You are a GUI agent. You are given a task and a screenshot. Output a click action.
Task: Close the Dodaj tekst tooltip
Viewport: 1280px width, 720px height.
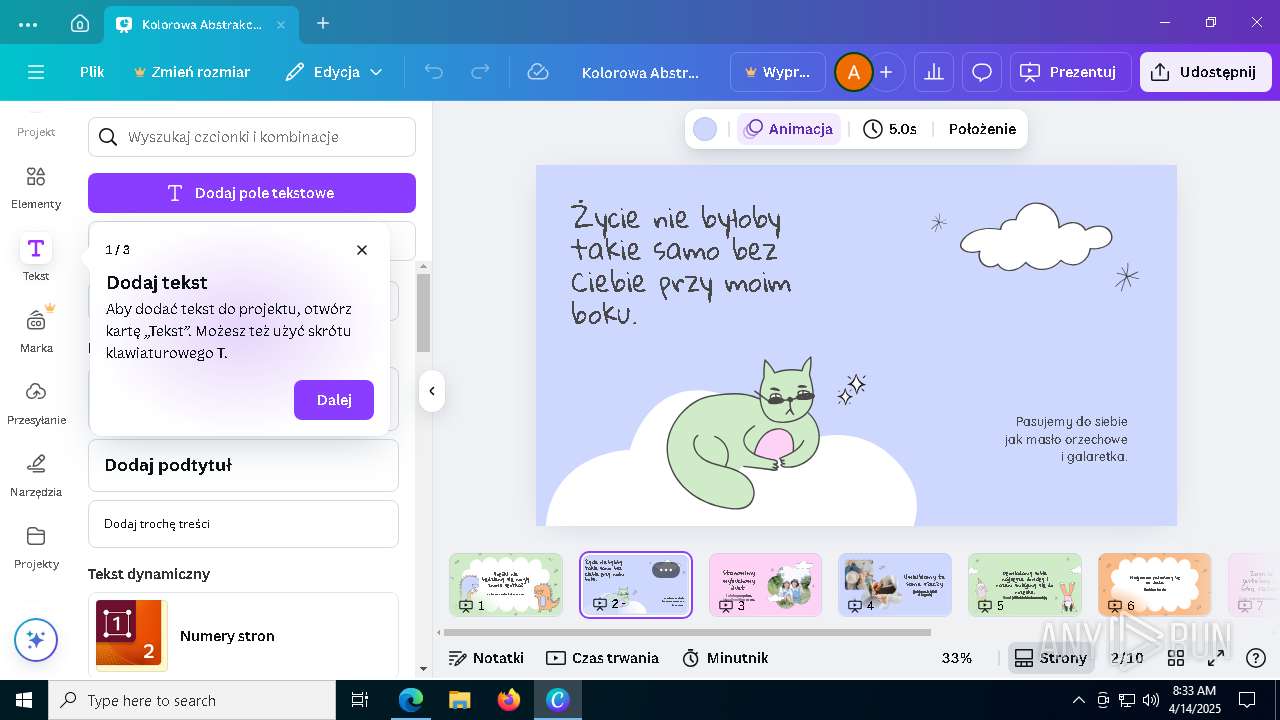click(x=362, y=250)
